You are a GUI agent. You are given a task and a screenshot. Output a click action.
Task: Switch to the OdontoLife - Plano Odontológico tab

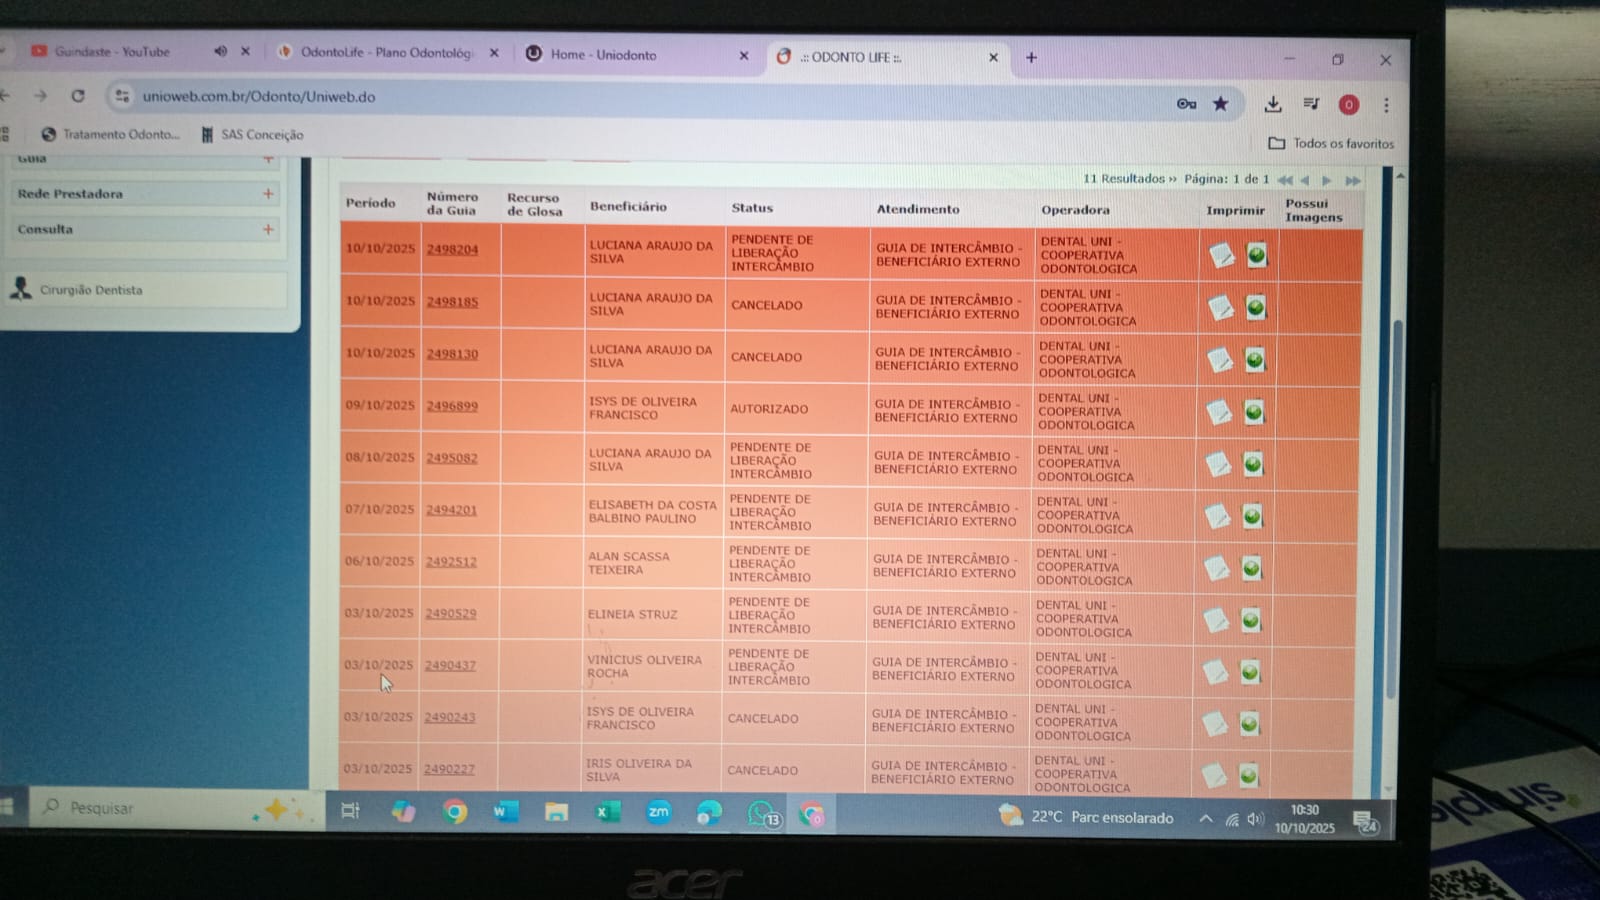388,52
